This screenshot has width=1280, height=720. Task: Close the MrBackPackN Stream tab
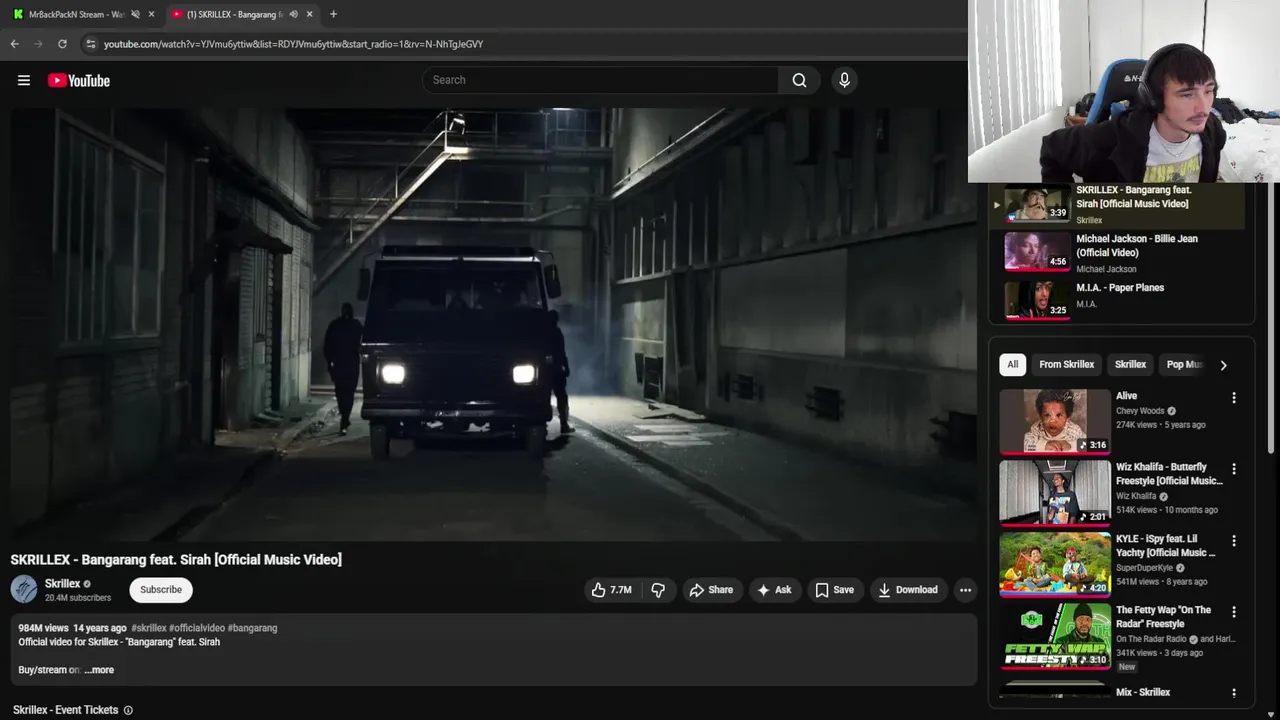coord(151,14)
